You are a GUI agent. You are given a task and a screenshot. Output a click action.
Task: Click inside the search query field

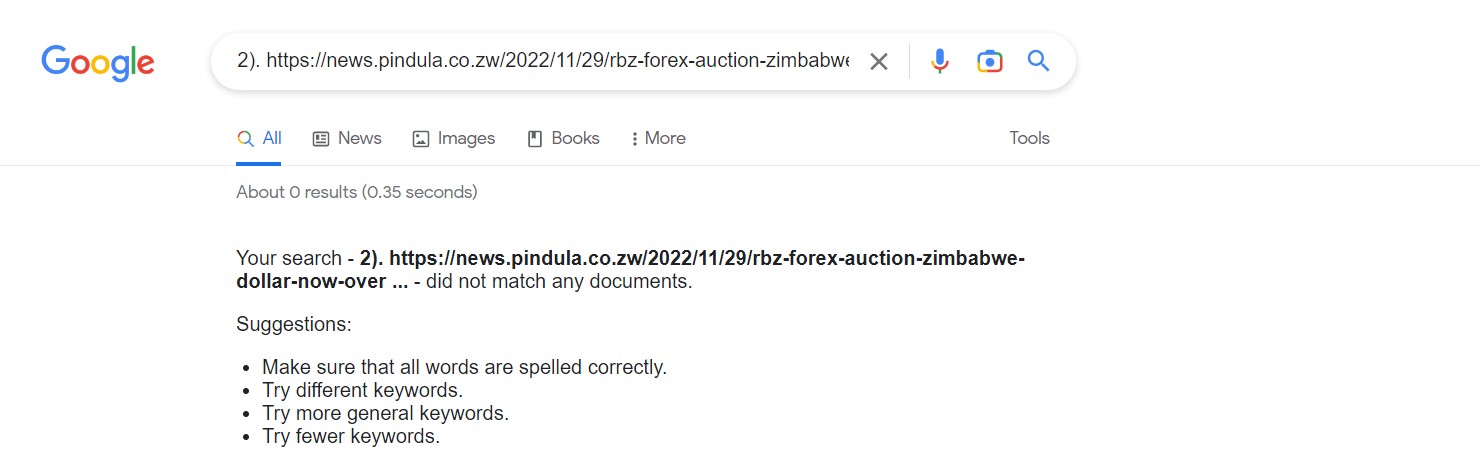[540, 62]
